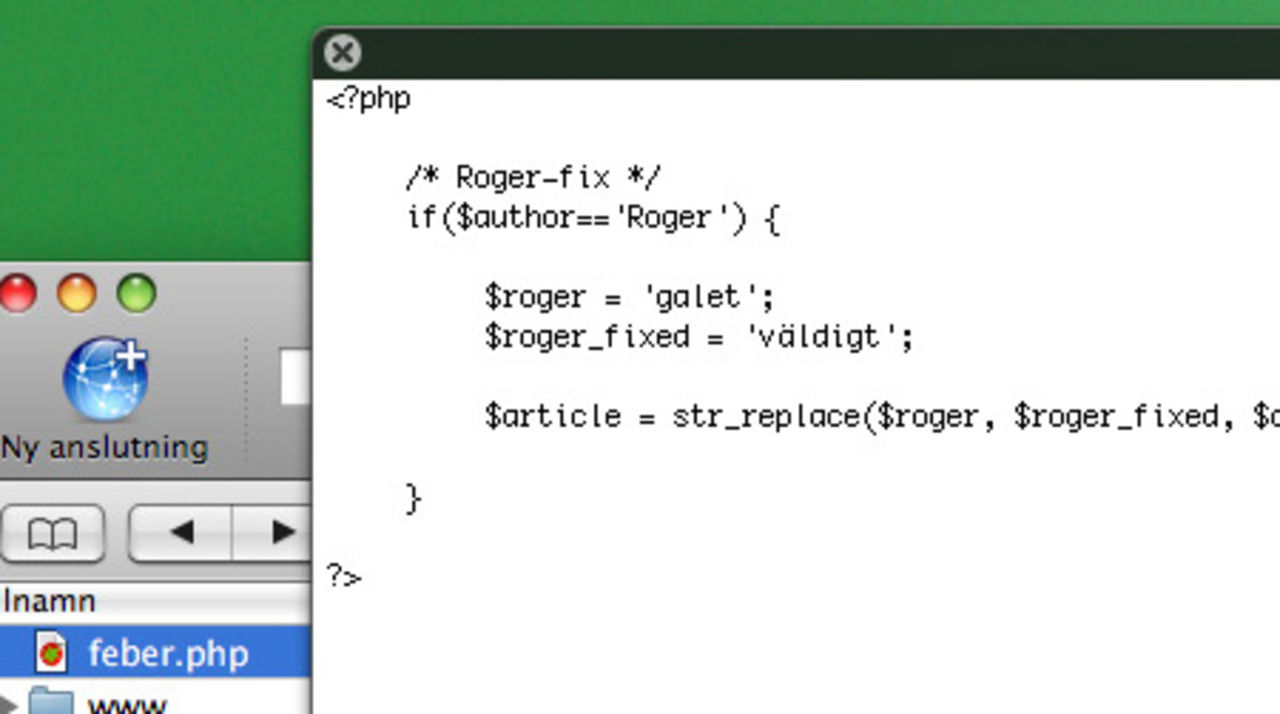
Task: Click the red close window button
Action: click(17, 294)
